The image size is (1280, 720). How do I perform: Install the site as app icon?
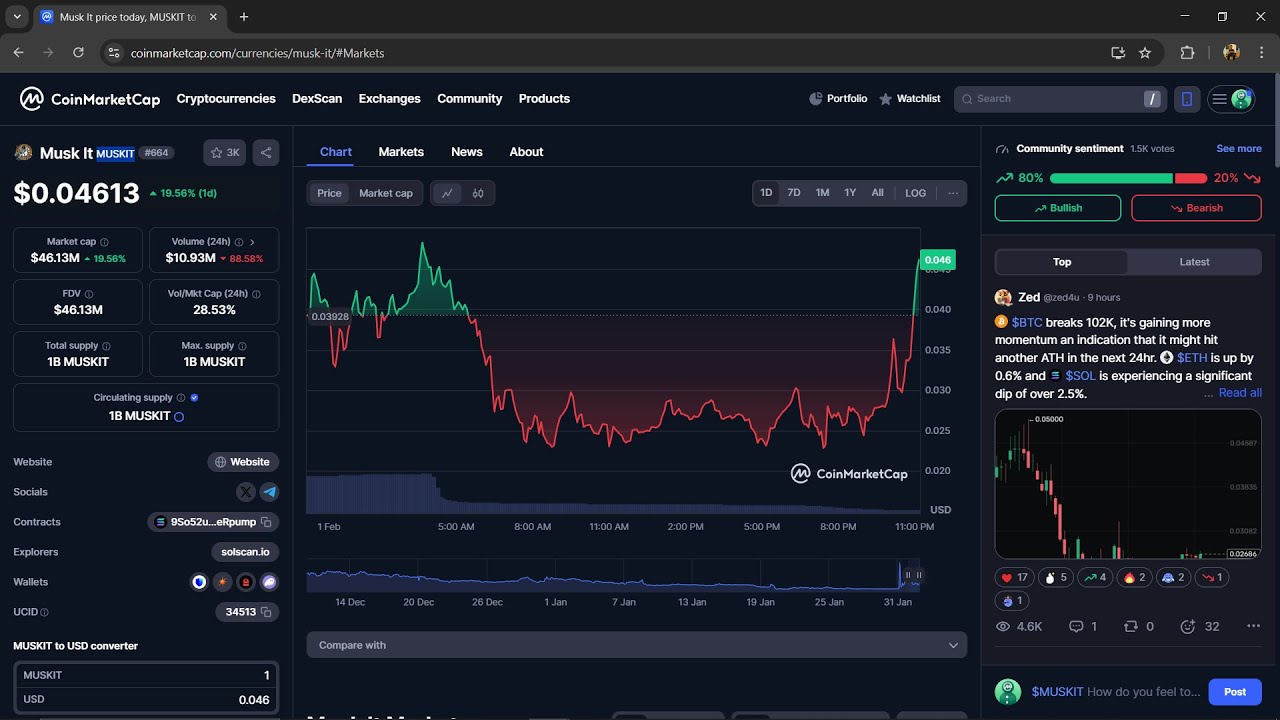coord(1118,53)
